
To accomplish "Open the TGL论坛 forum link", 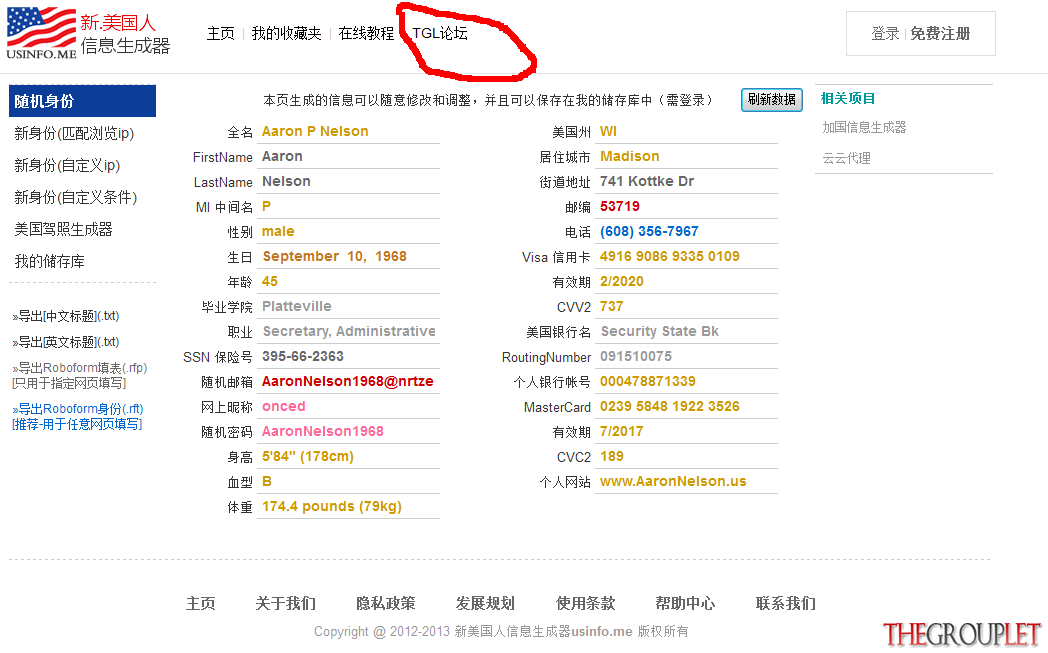I will click(x=440, y=33).
